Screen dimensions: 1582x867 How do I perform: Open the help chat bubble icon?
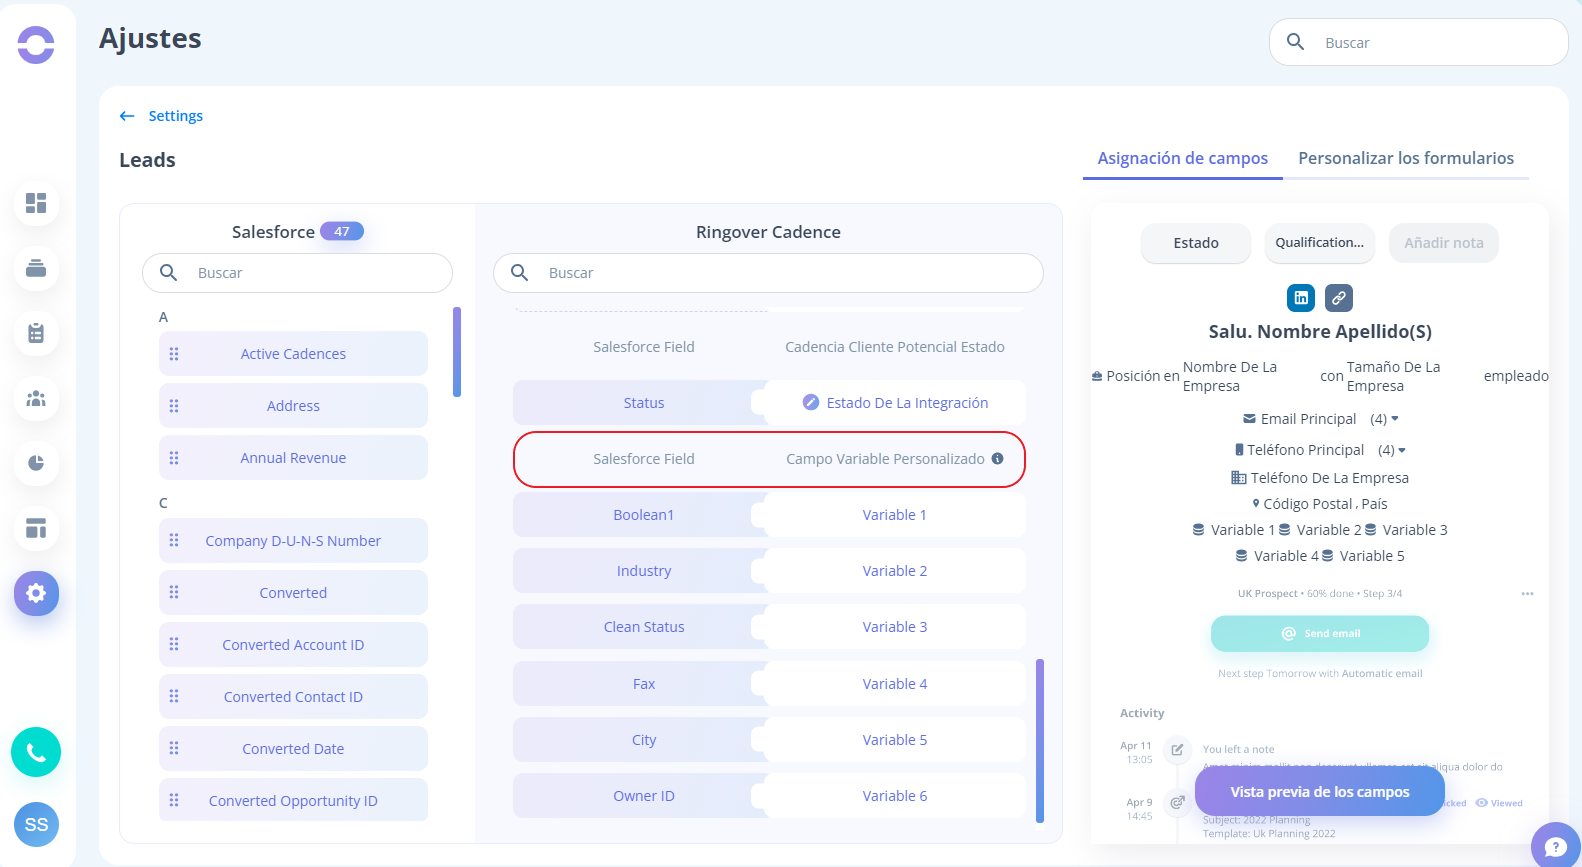coord(1555,847)
